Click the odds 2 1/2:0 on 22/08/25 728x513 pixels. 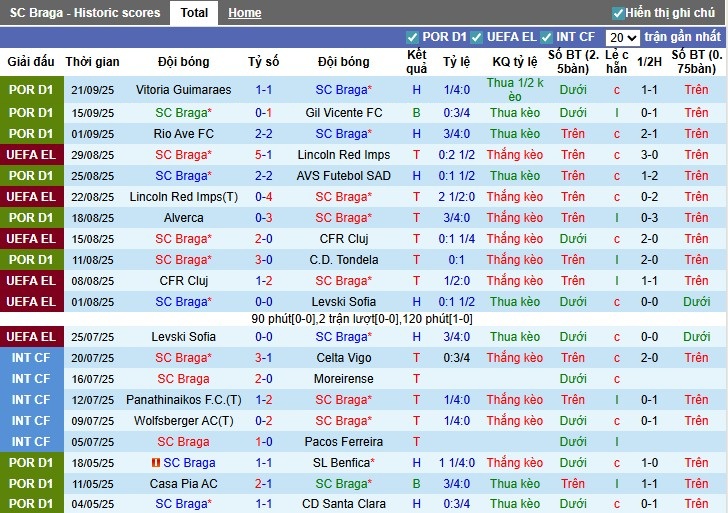(x=456, y=197)
